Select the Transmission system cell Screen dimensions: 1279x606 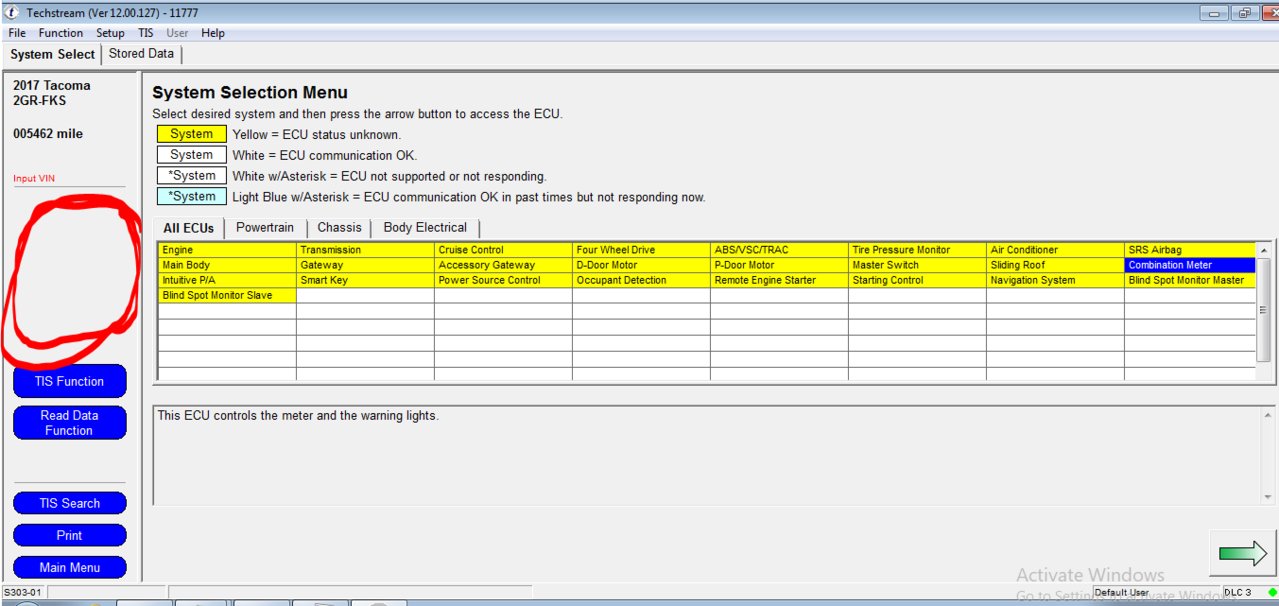point(366,250)
